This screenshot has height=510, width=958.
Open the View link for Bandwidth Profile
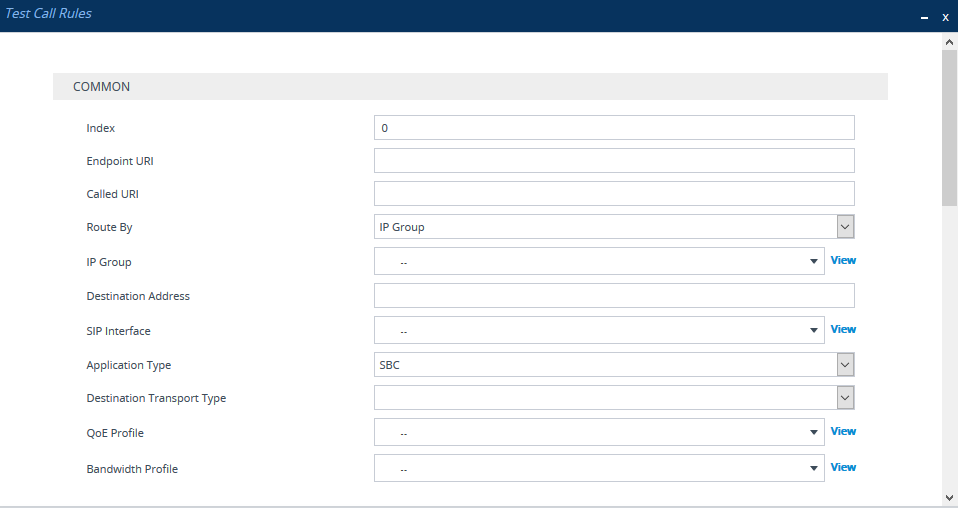point(843,467)
